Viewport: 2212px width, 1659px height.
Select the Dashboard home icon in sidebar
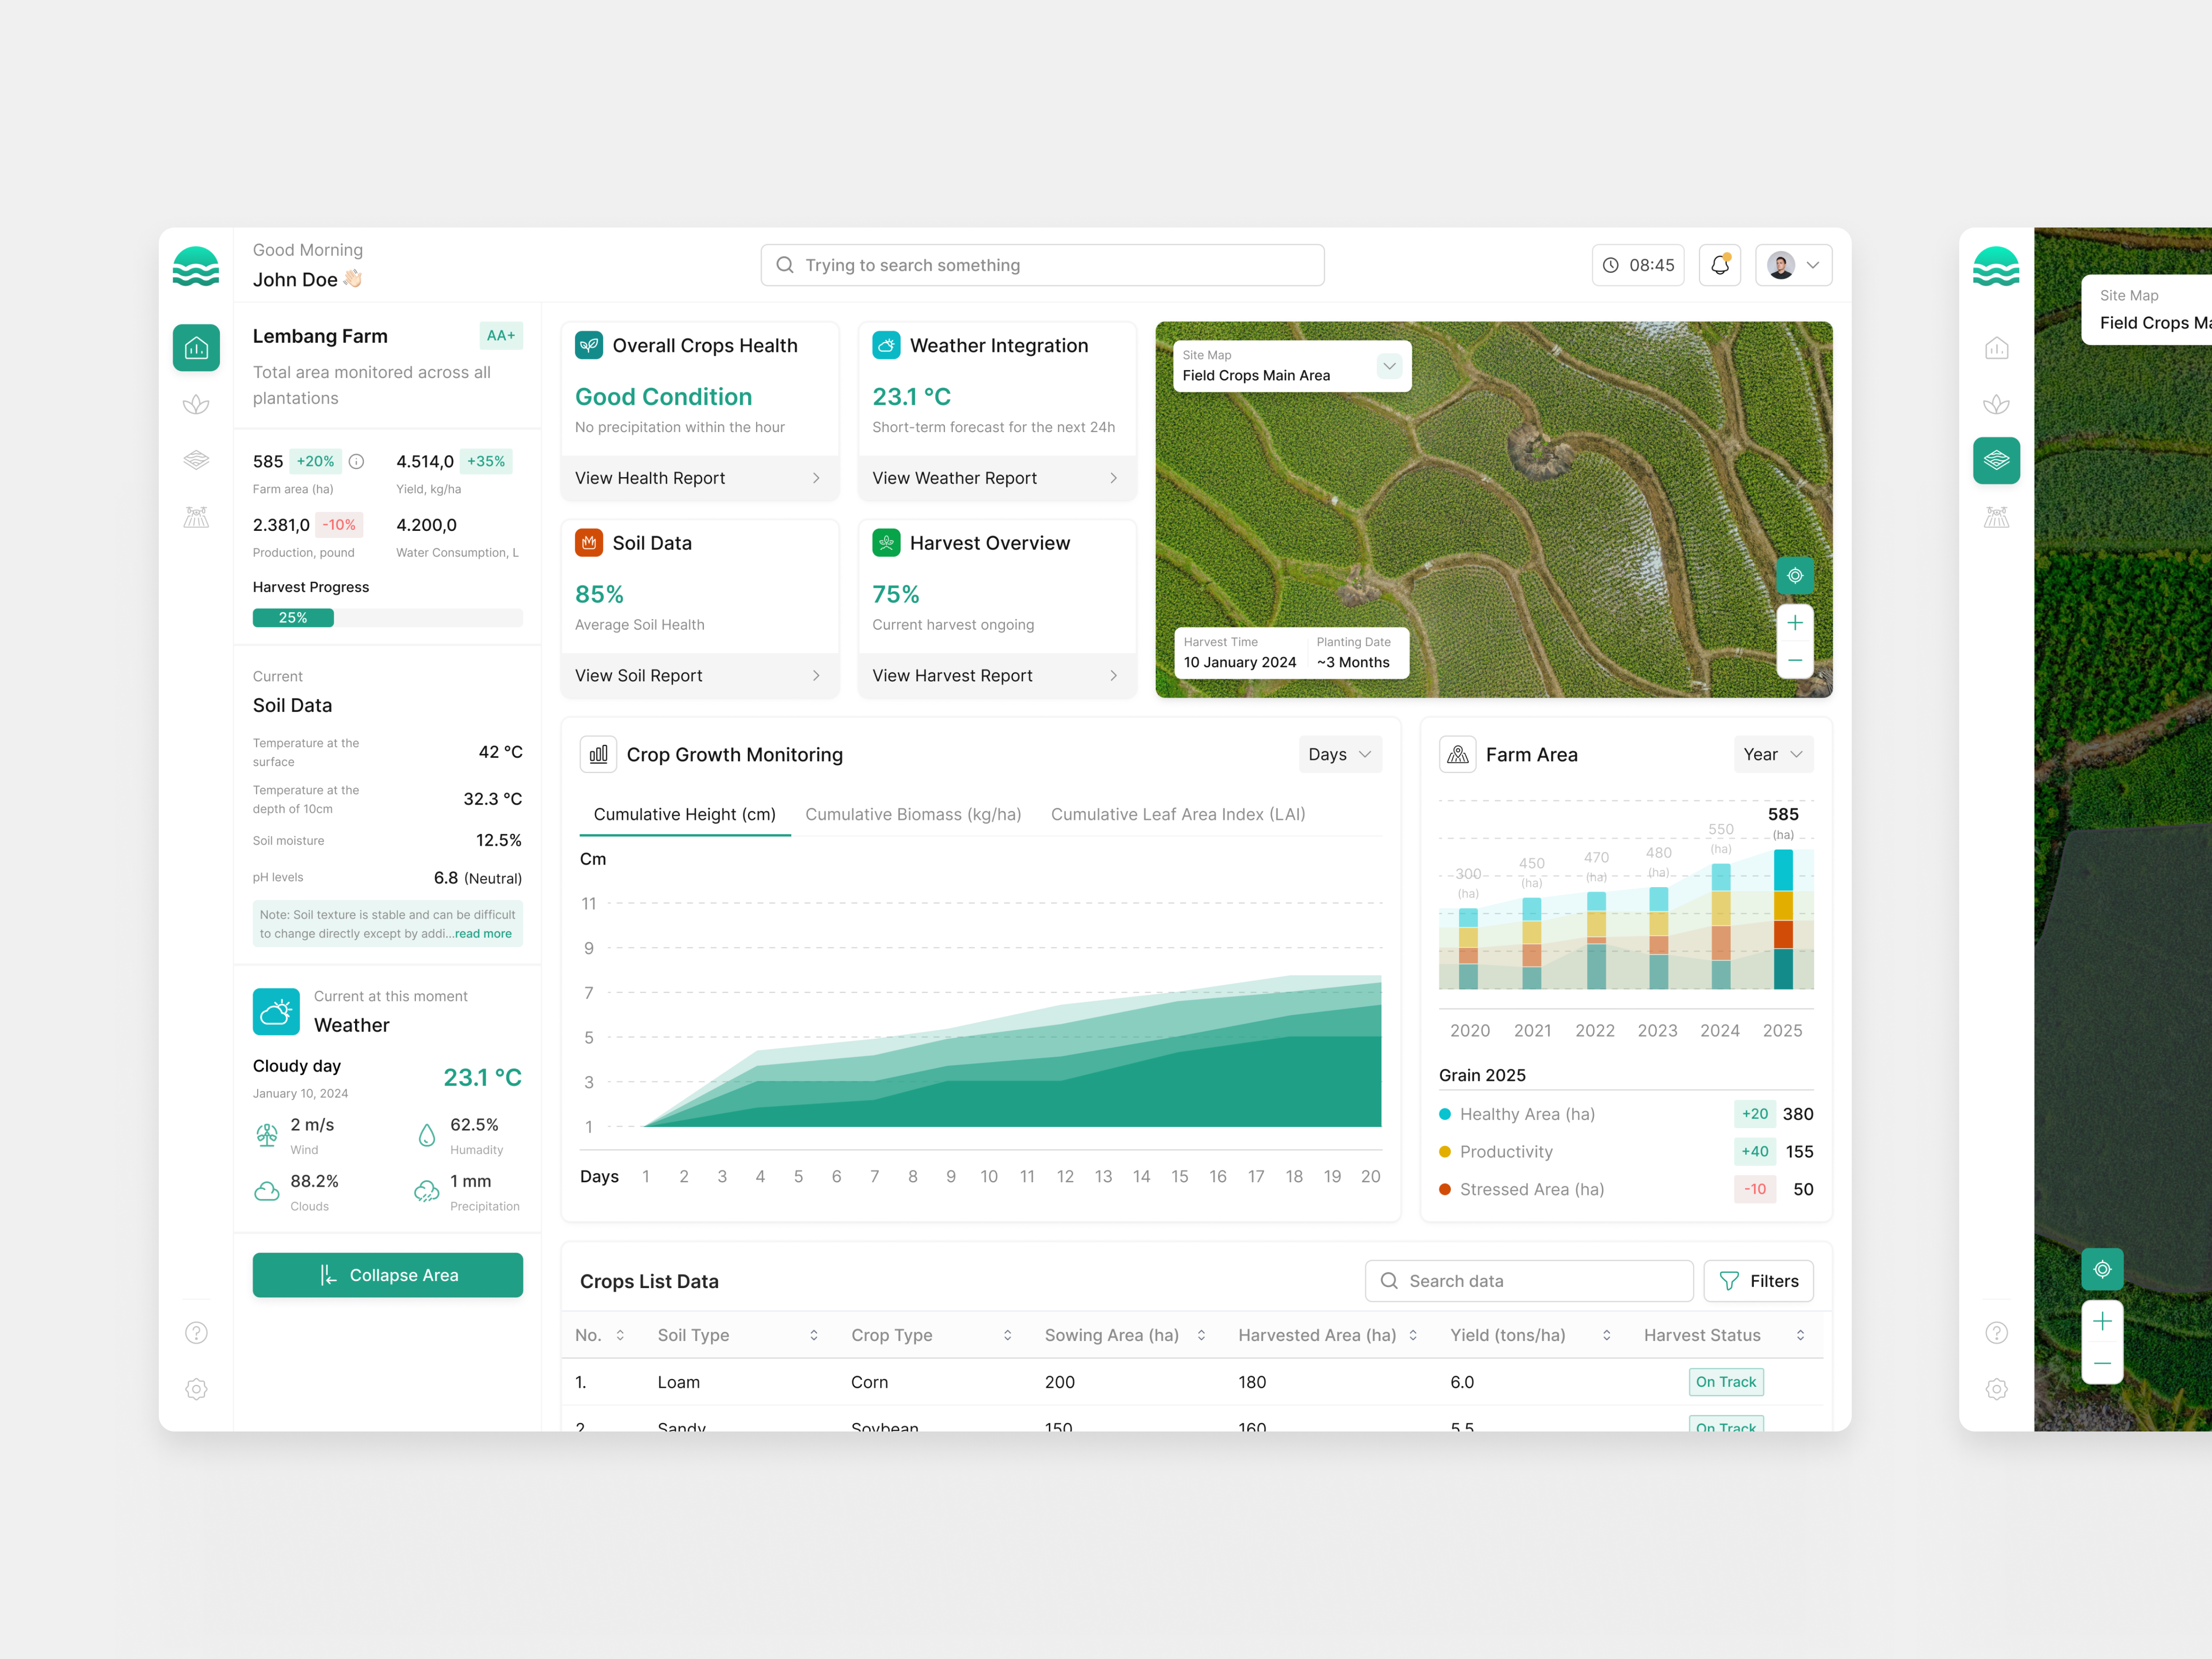click(196, 348)
